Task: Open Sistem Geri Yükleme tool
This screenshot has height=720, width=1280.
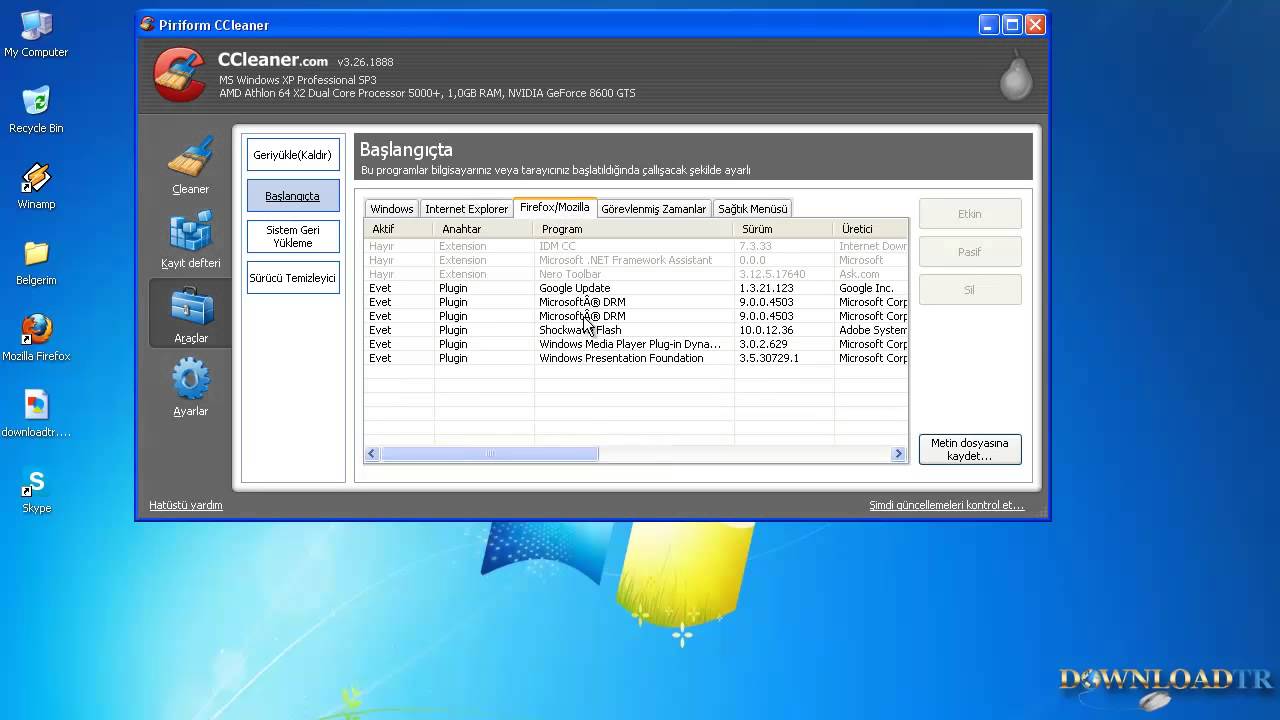Action: [x=293, y=236]
